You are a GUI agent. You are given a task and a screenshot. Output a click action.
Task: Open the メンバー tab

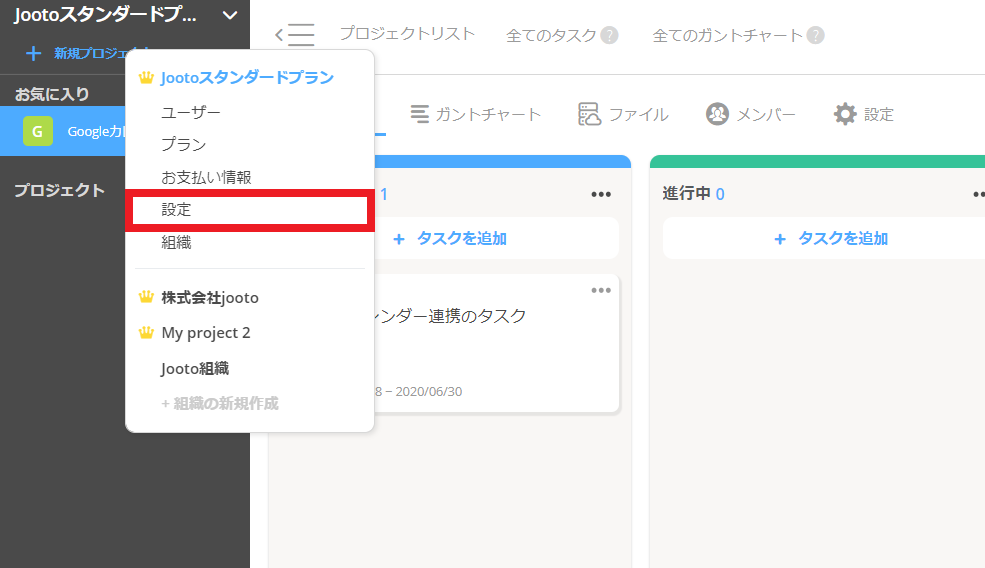pos(766,114)
